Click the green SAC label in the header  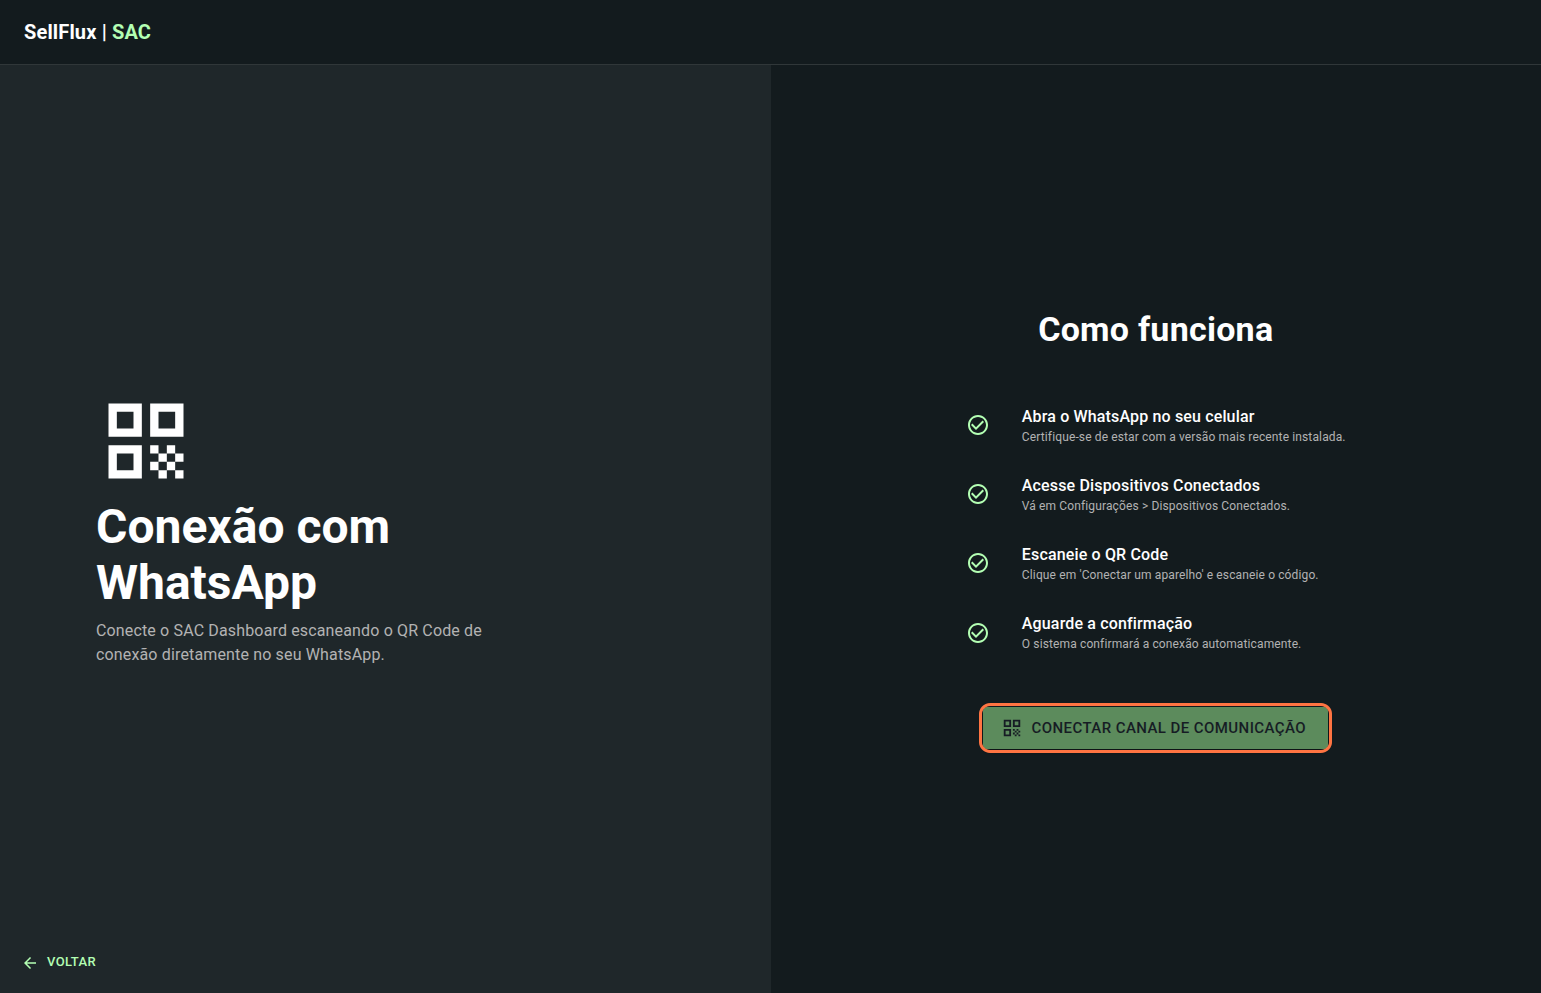pyautogui.click(x=131, y=32)
